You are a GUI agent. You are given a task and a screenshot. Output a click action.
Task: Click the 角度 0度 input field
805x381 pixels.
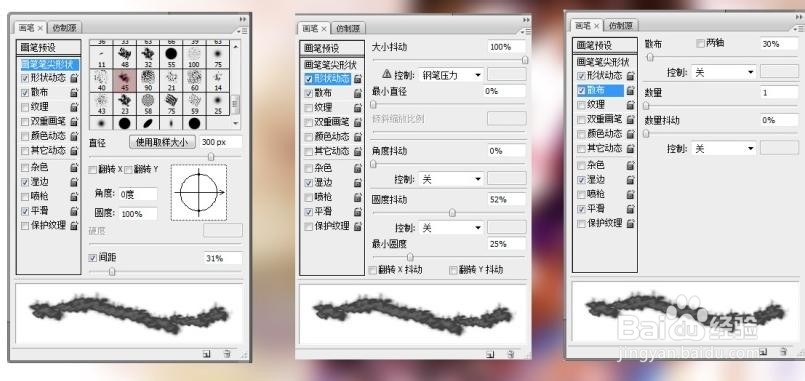tap(138, 195)
